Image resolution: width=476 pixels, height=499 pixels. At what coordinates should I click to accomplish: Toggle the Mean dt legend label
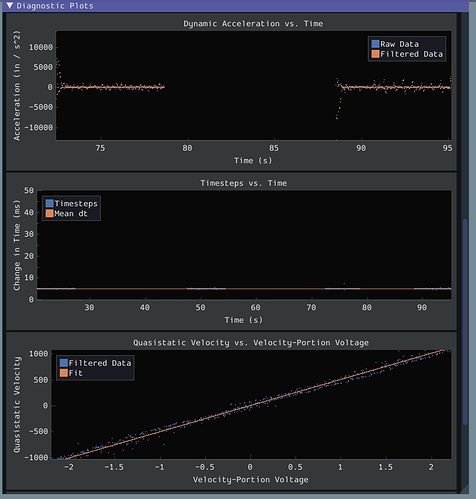click(x=71, y=214)
